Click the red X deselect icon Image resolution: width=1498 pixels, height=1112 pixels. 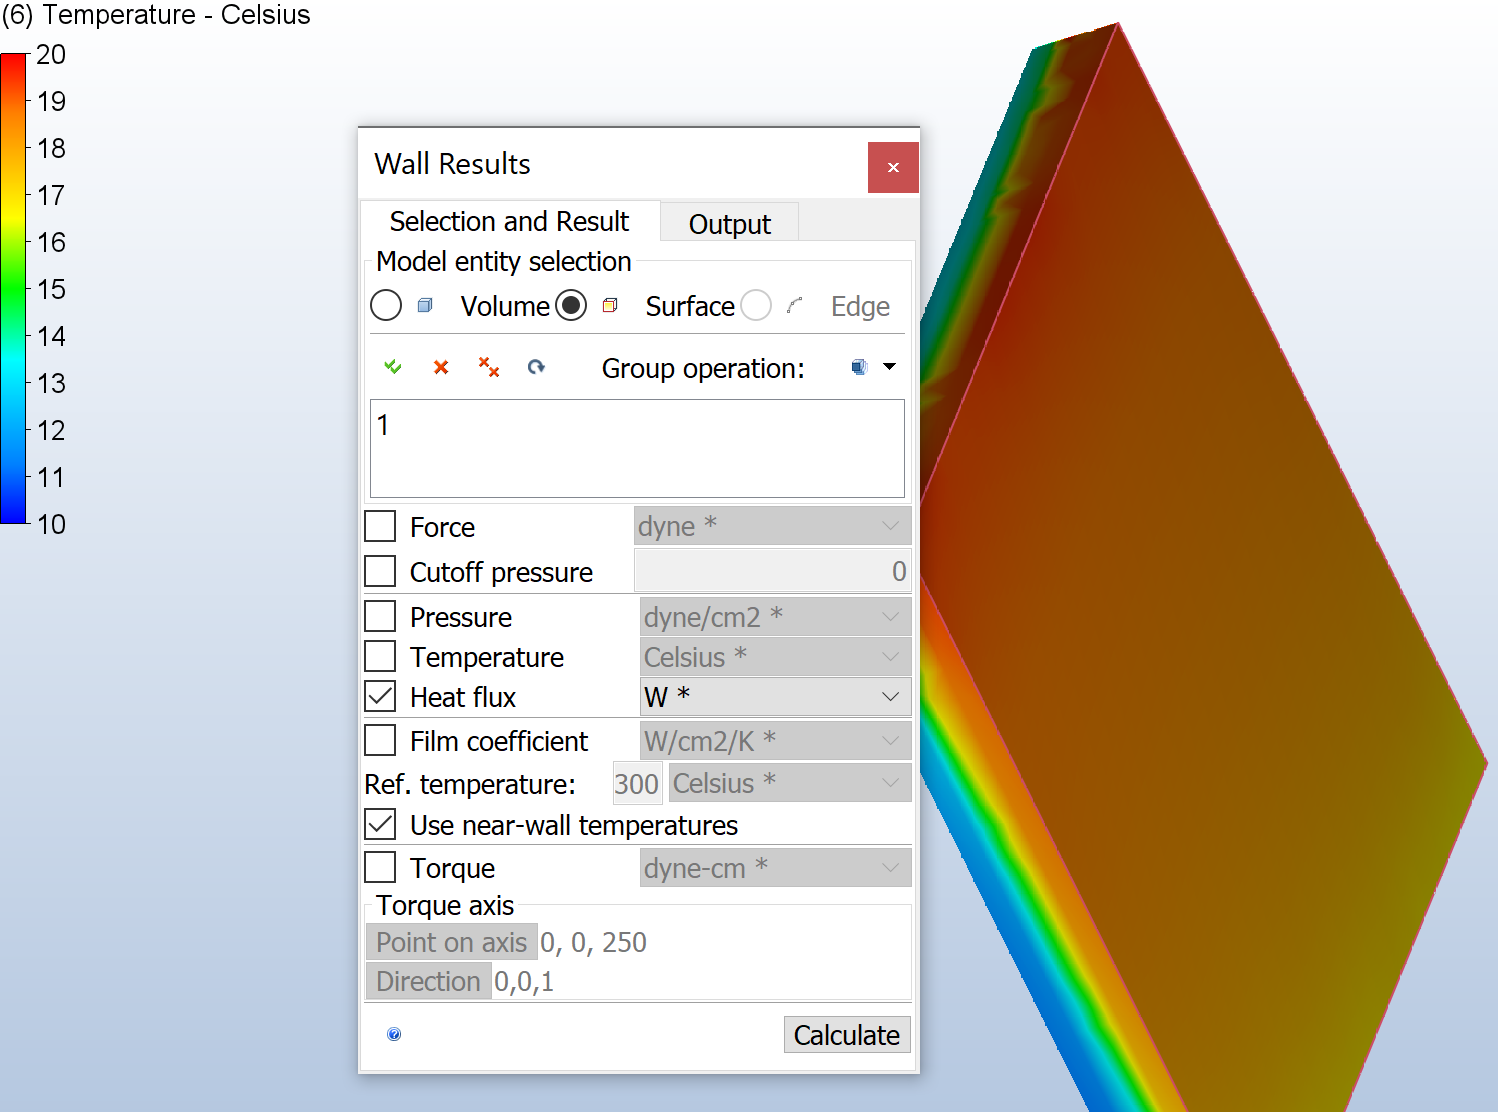440,367
